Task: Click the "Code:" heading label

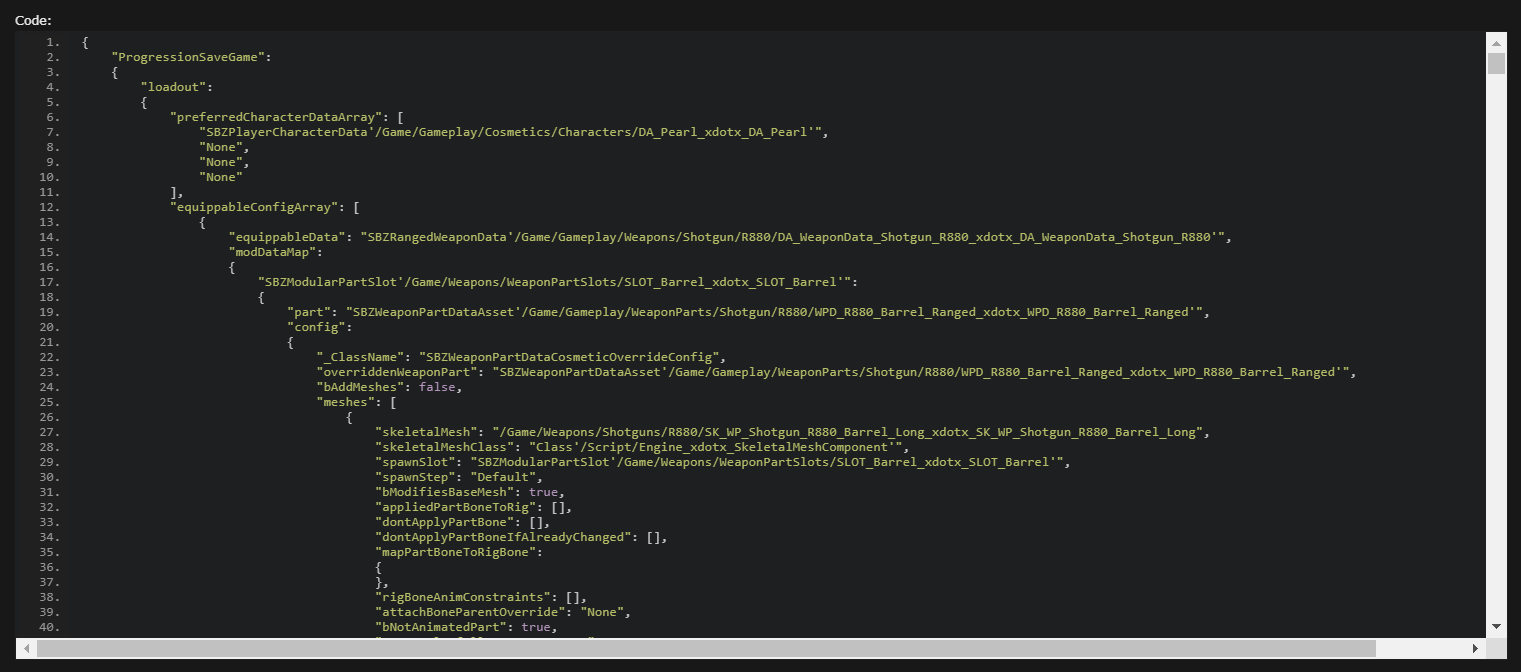Action: tap(33, 20)
